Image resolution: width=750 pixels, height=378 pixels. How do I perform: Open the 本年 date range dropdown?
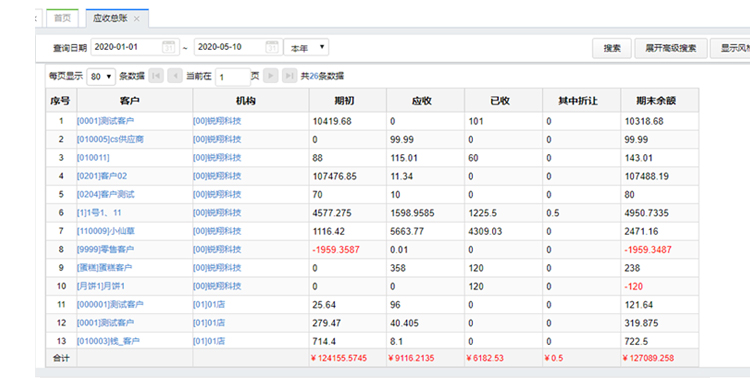pyautogui.click(x=306, y=47)
